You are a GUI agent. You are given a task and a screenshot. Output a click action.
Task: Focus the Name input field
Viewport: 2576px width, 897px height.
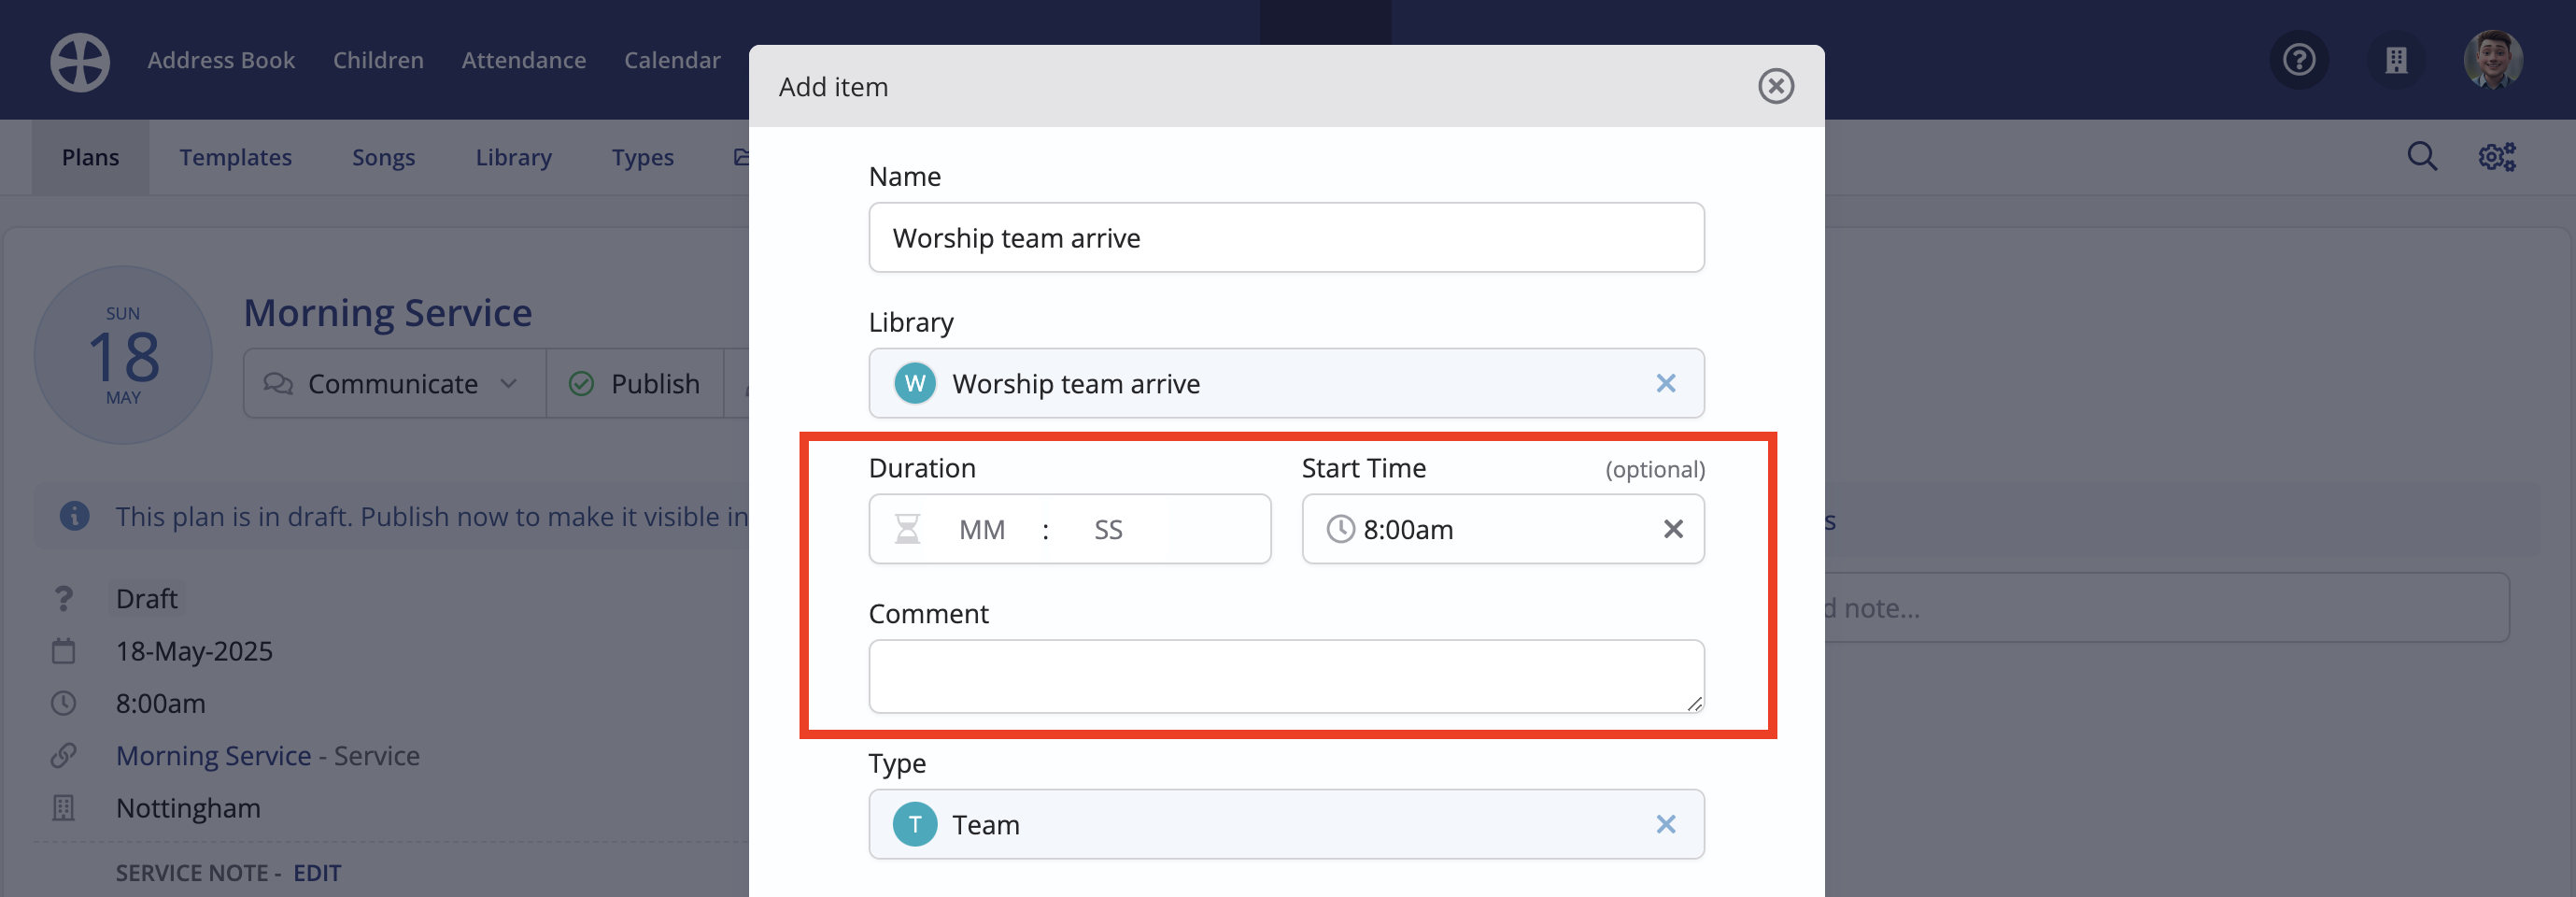pyautogui.click(x=1286, y=237)
